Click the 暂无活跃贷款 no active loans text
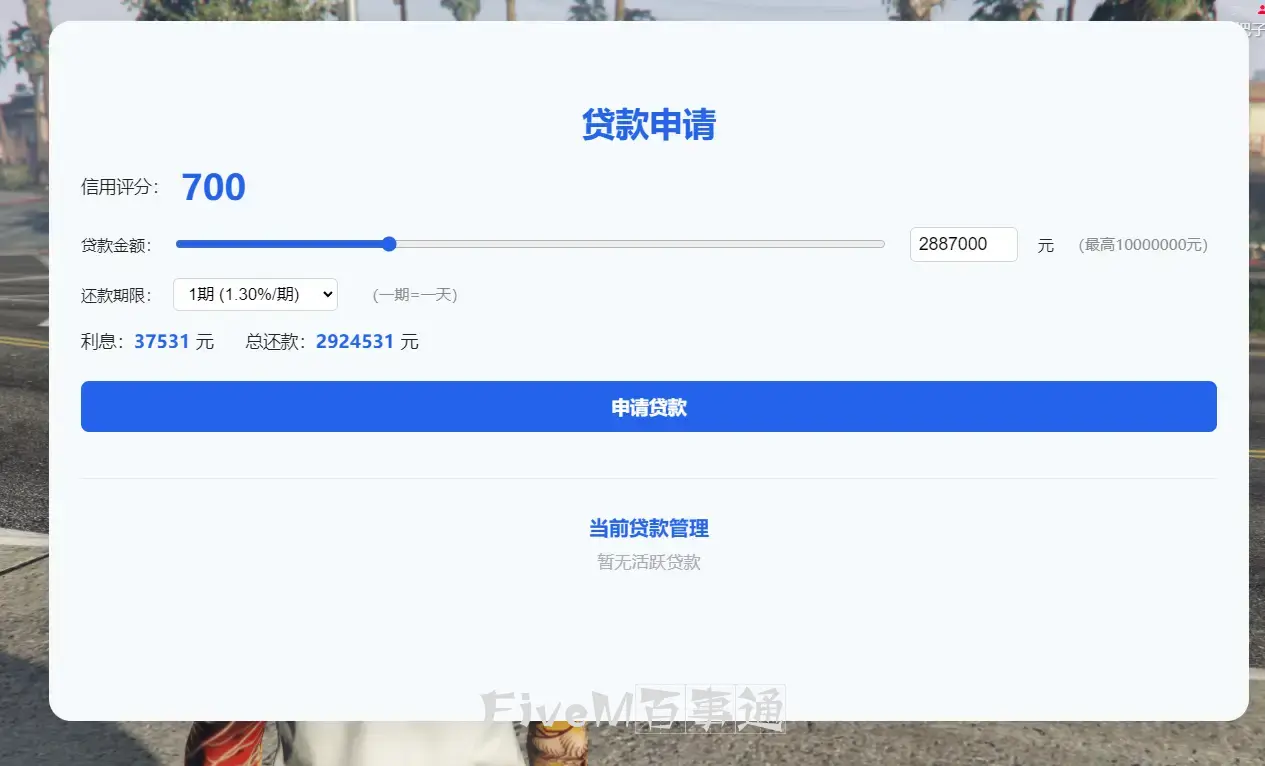Screen dimensions: 1265x766 point(648,561)
